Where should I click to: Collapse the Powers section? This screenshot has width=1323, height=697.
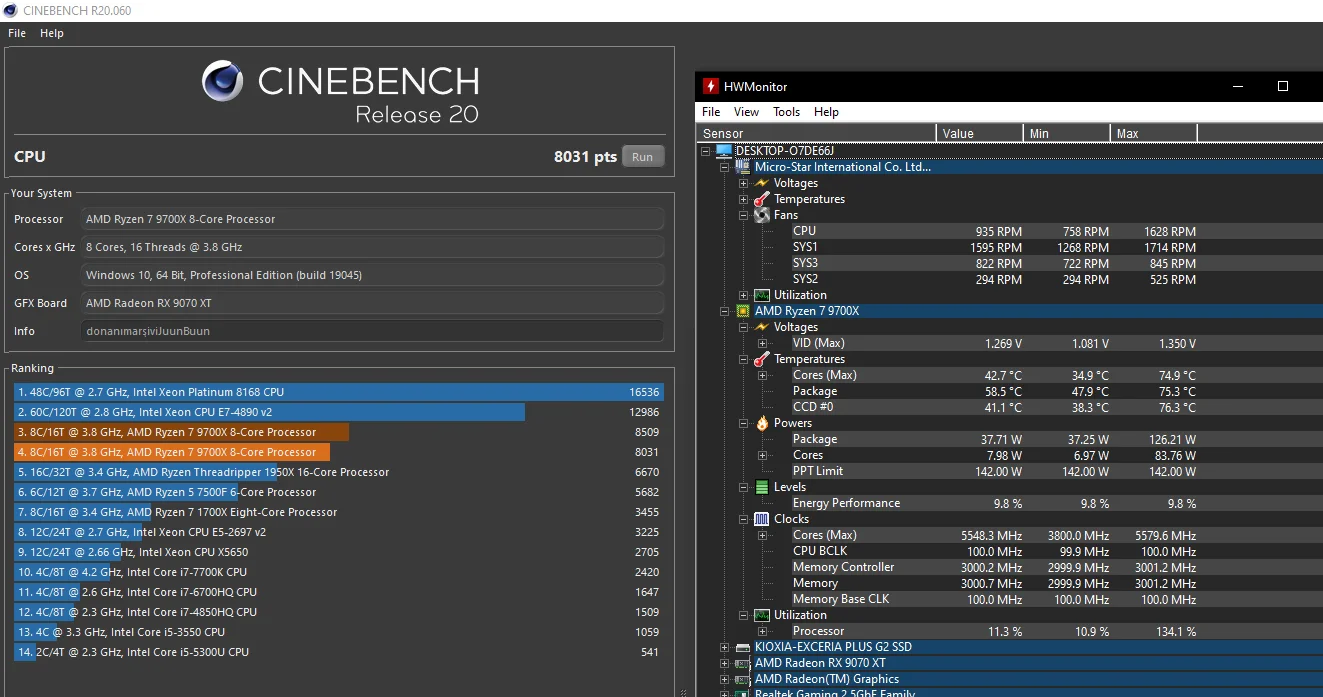[743, 423]
